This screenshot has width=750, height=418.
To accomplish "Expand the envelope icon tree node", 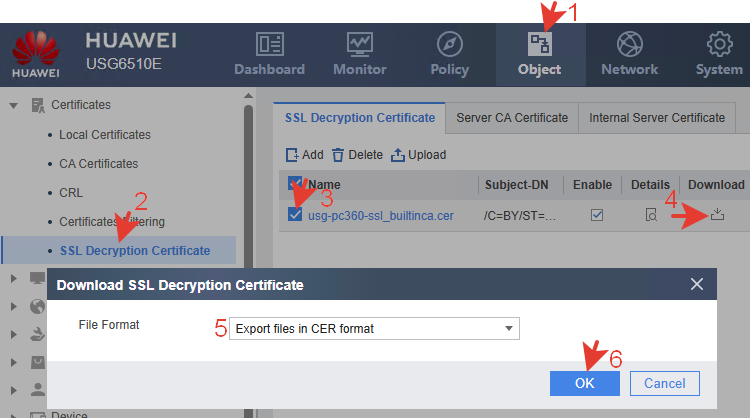I will pos(13,362).
